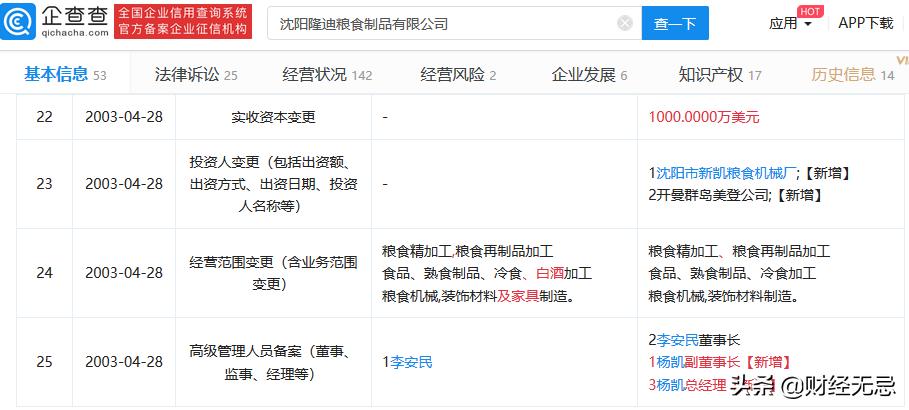Select the red 白酒 text in row 24

click(550, 273)
